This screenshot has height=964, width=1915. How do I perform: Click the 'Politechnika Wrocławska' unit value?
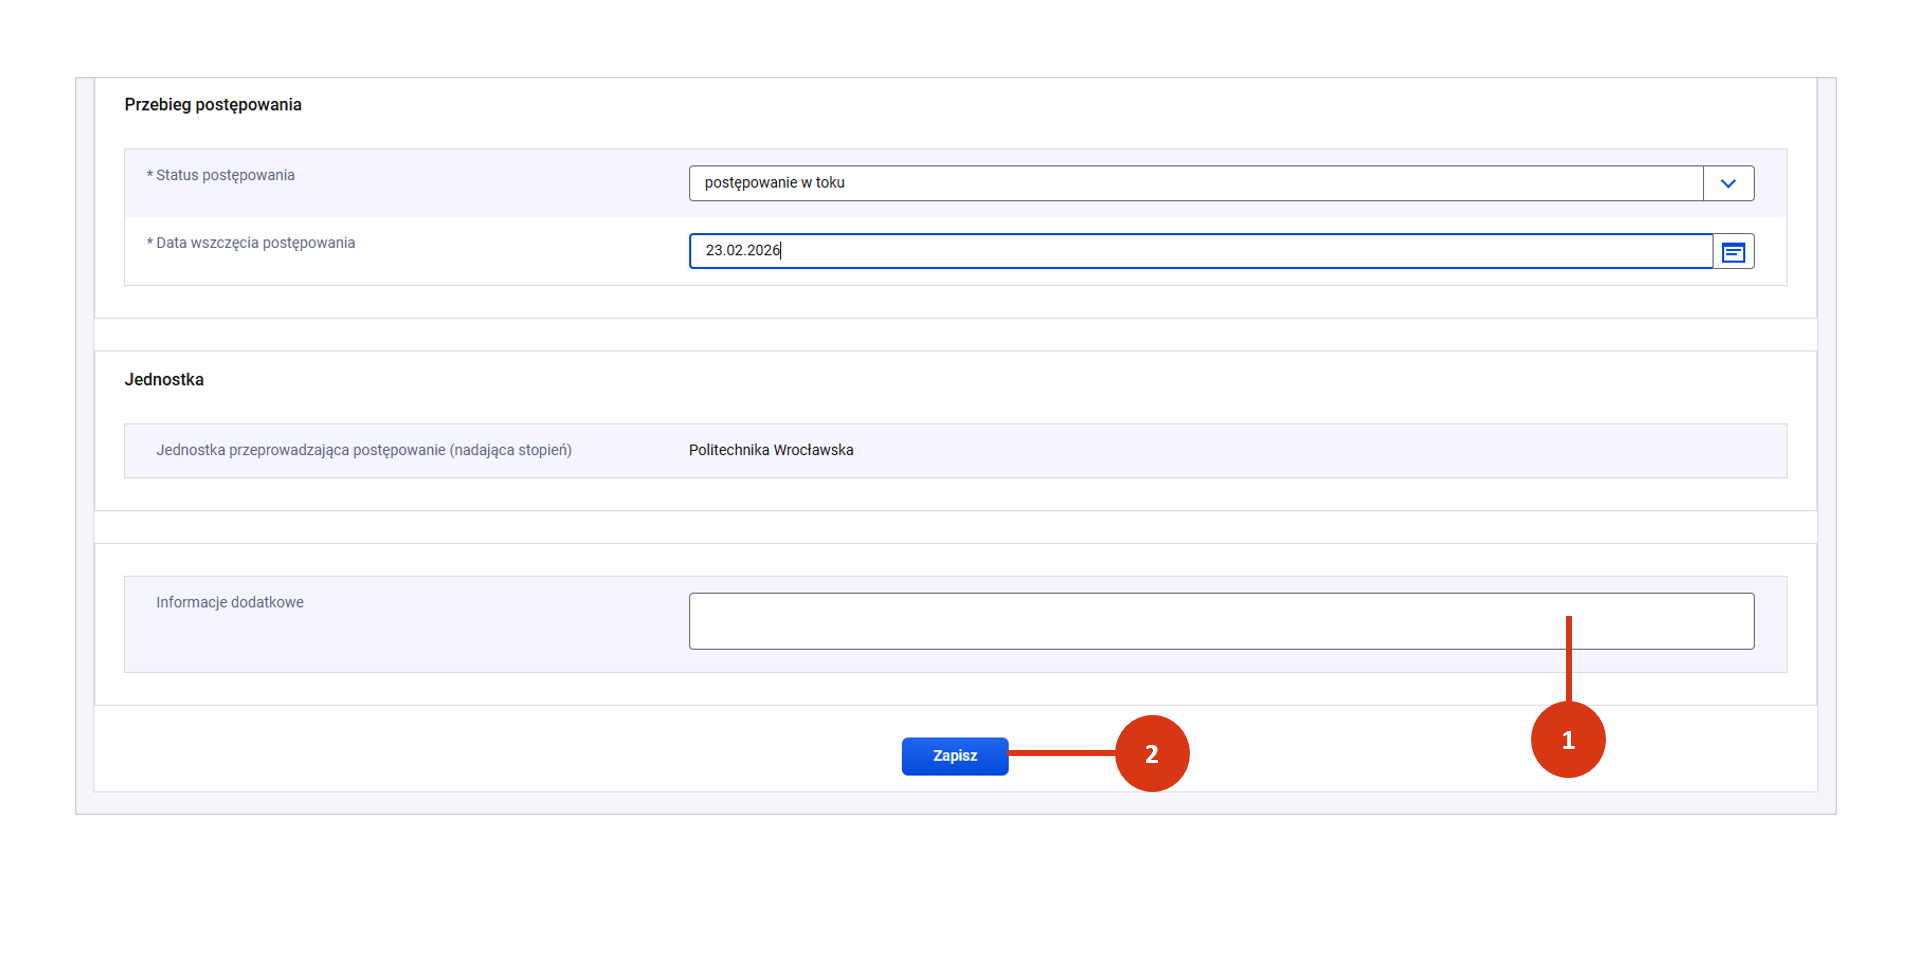click(770, 451)
